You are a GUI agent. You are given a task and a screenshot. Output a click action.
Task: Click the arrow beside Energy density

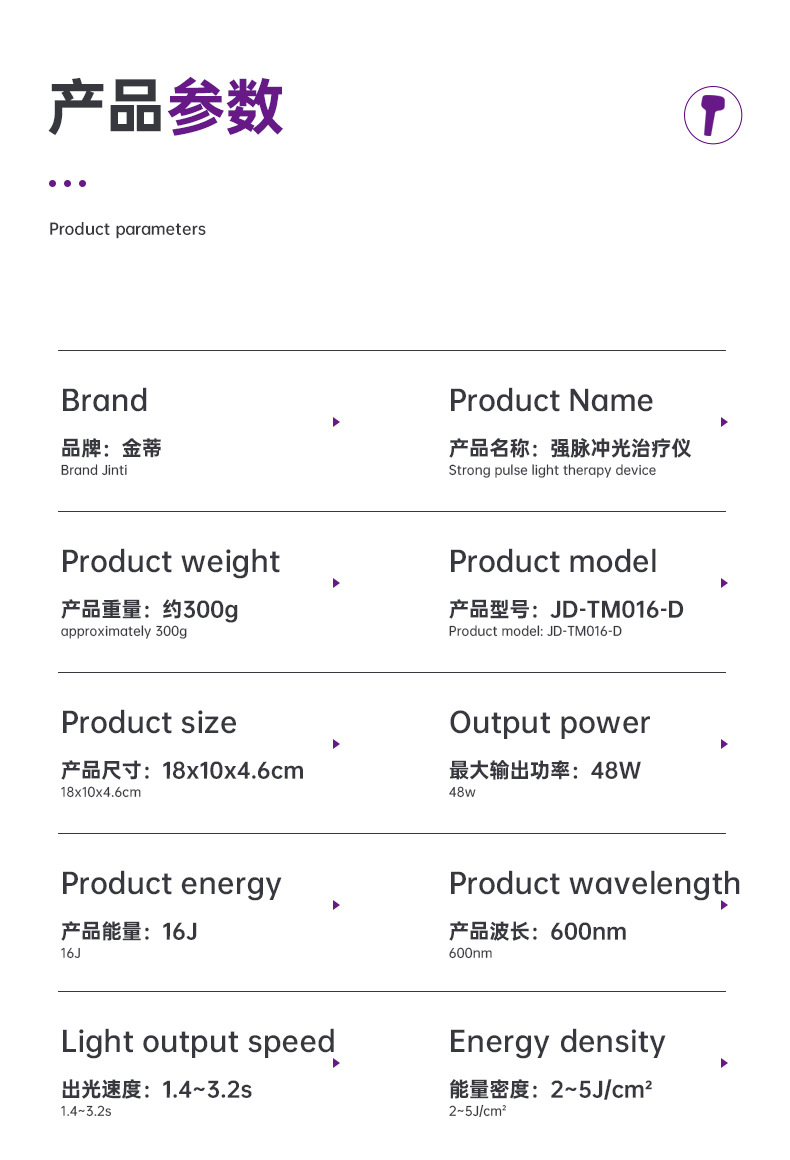(x=724, y=1063)
